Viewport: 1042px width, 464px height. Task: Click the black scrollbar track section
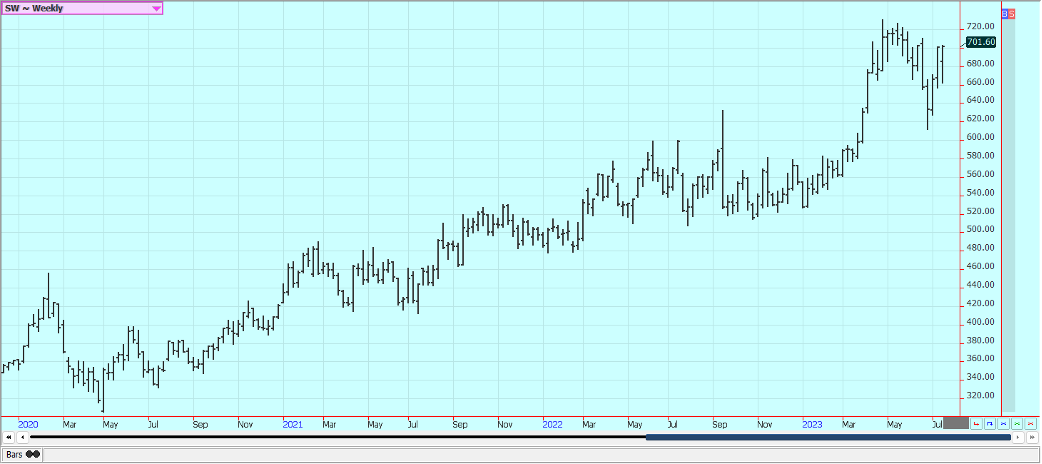(338, 437)
